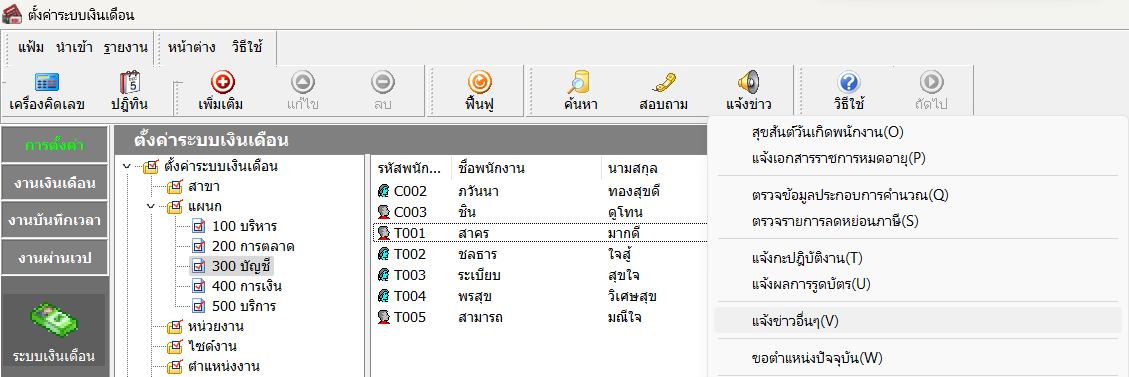1129x377 pixels.
Task: Switch to the งานเงินเดือน sidebar tab
Action: (55, 183)
